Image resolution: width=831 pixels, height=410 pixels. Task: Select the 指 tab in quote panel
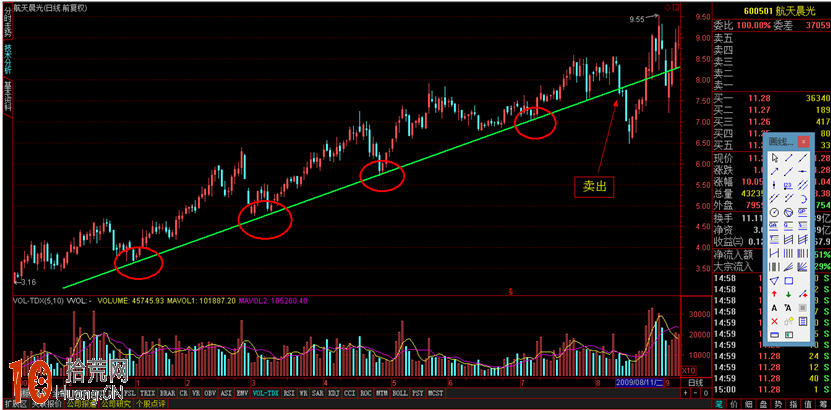pos(793,404)
